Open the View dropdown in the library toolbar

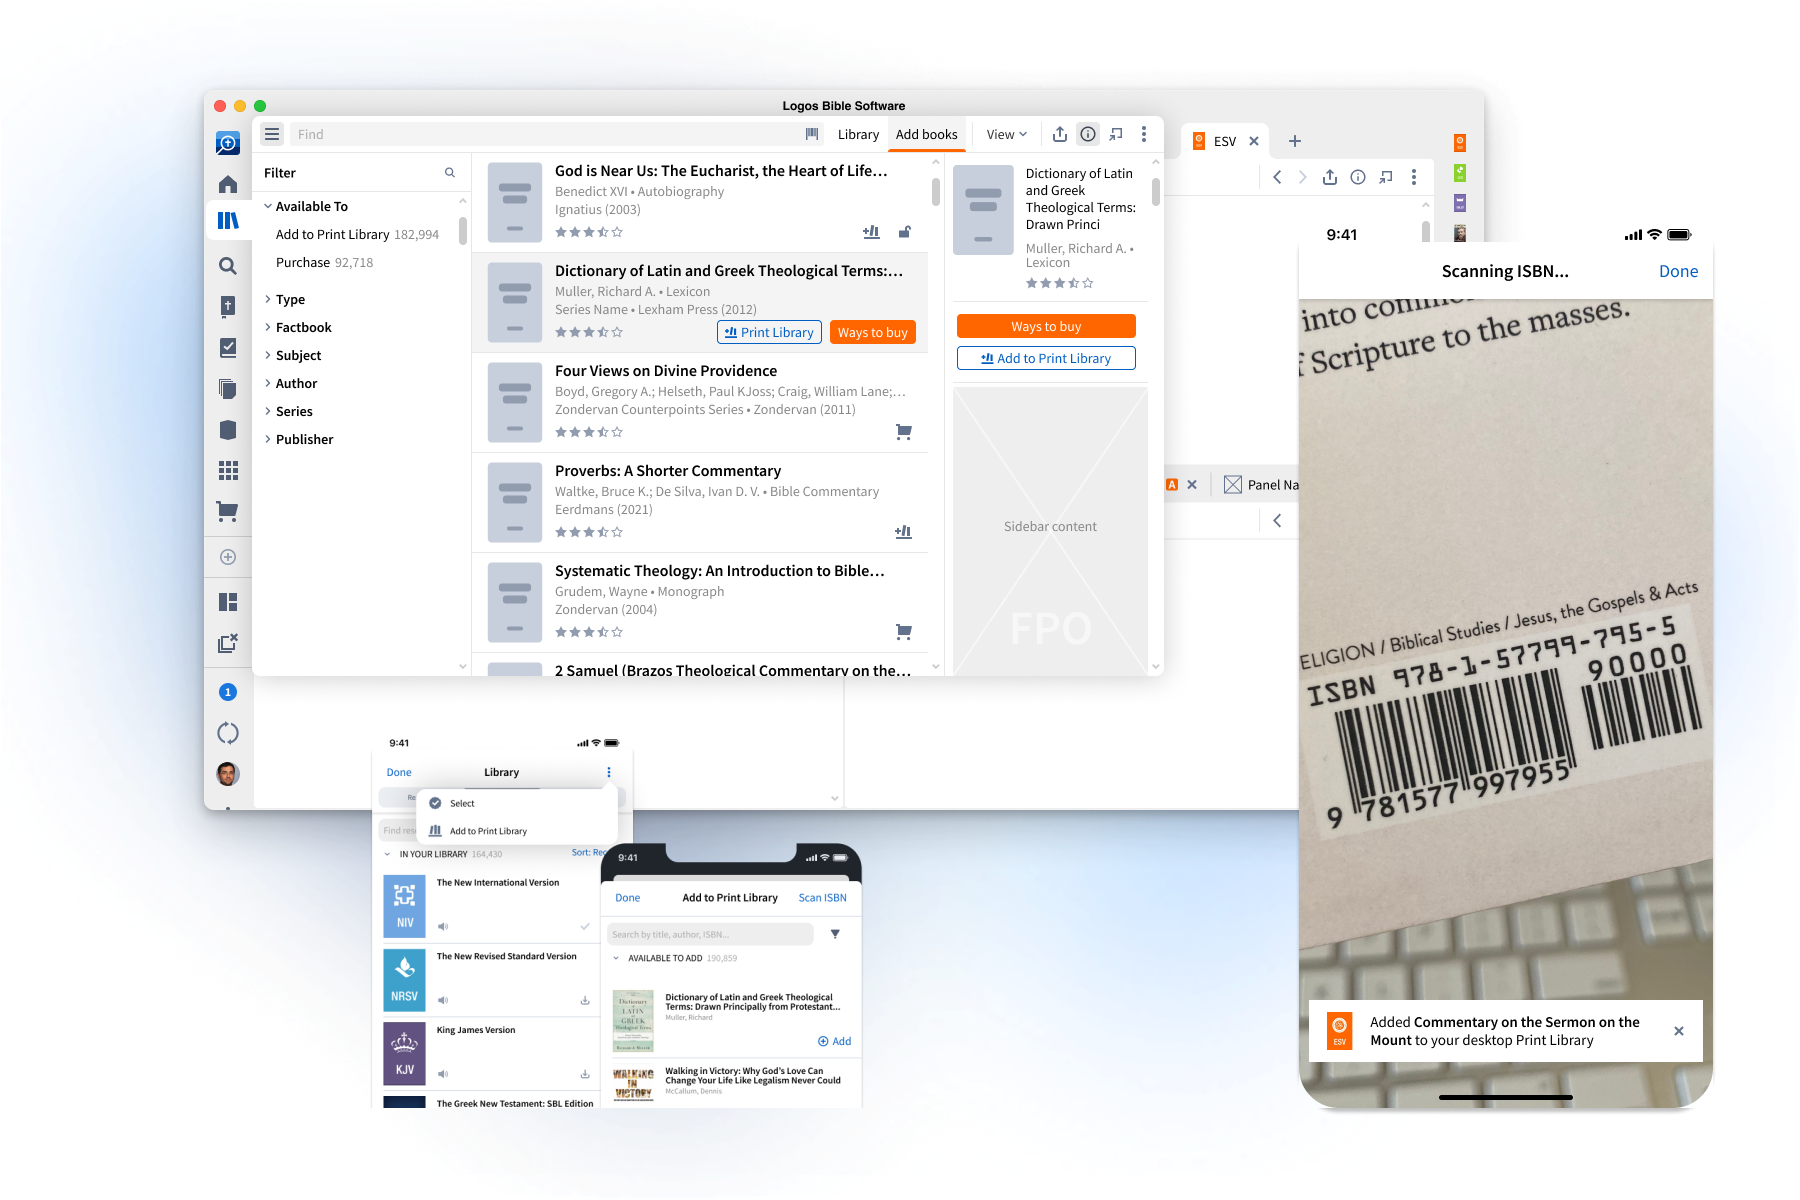click(x=1006, y=134)
